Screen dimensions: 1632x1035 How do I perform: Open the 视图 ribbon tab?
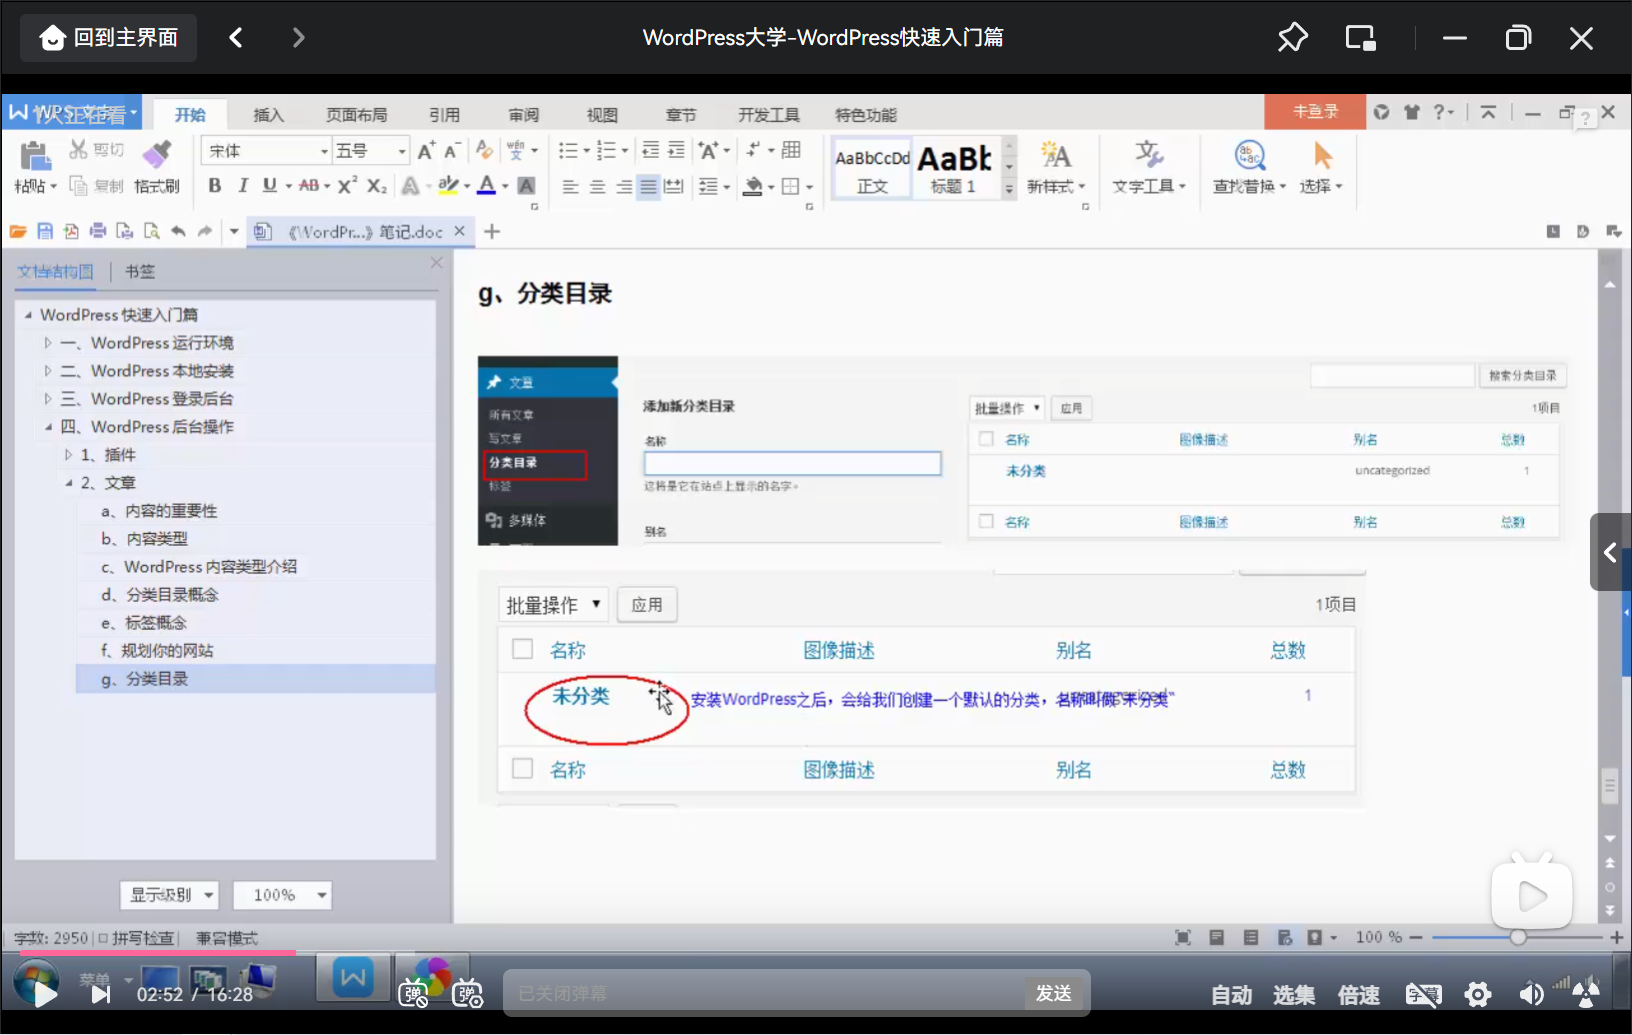tap(602, 115)
